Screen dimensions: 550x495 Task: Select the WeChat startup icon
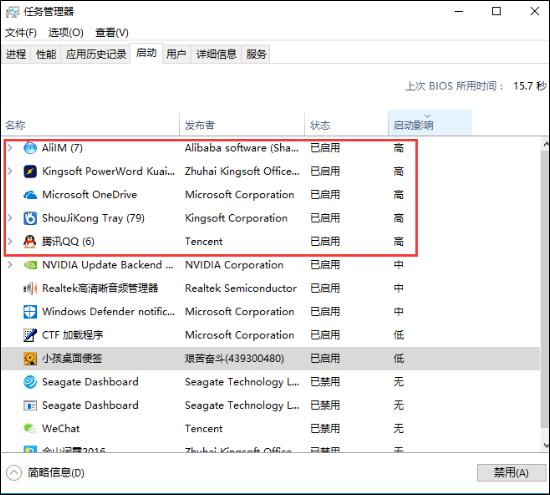tap(30, 428)
